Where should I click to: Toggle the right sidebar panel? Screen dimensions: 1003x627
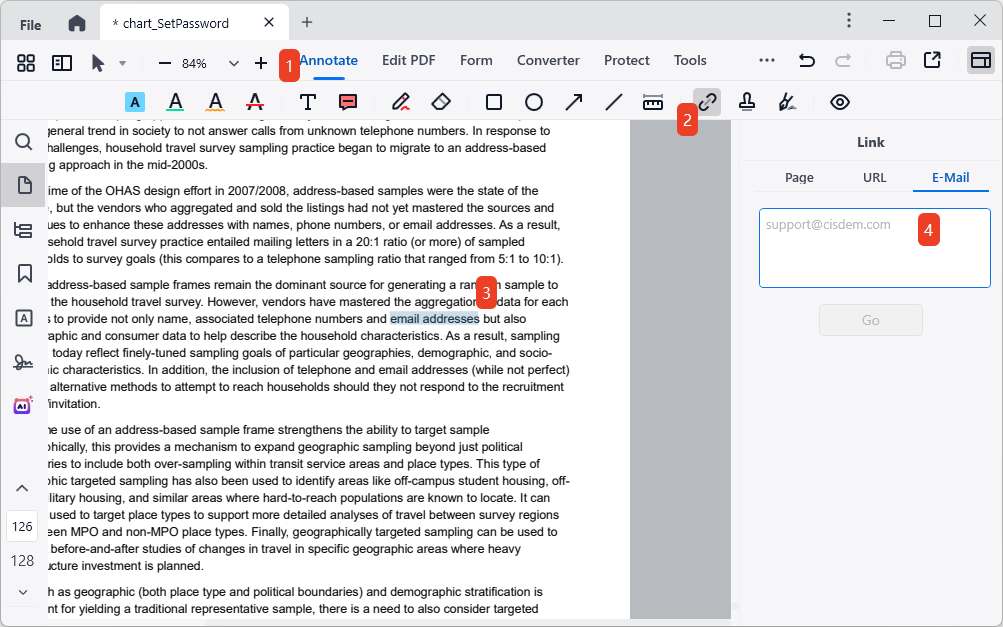pos(977,60)
